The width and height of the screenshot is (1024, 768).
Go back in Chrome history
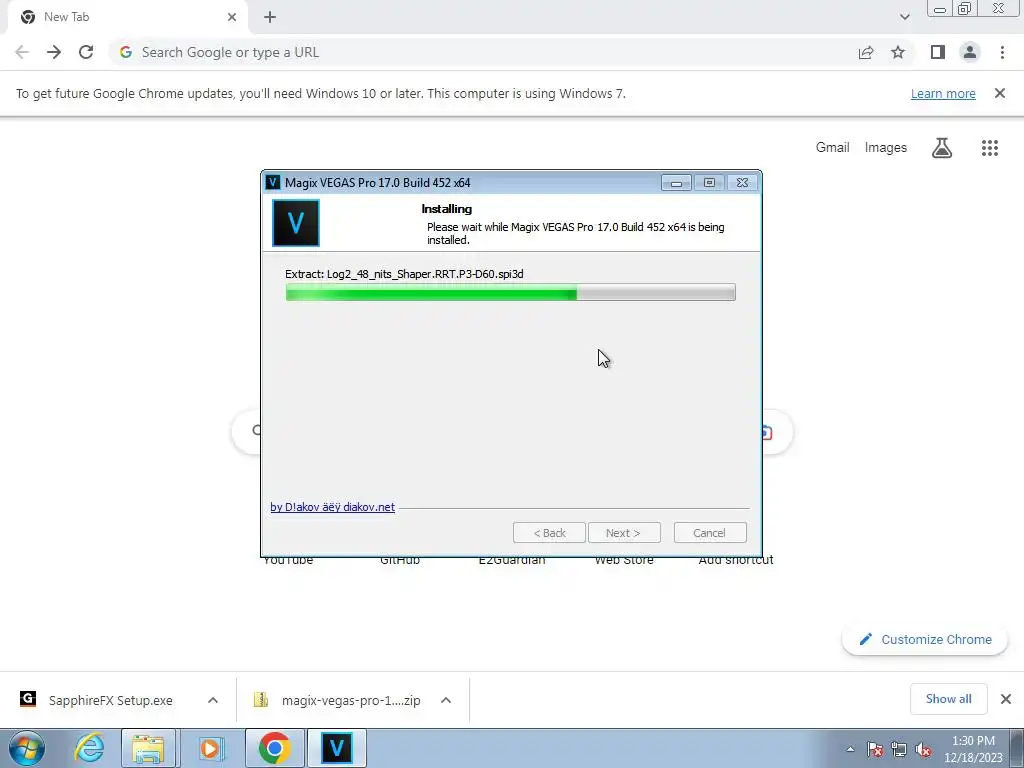pyautogui.click(x=22, y=52)
